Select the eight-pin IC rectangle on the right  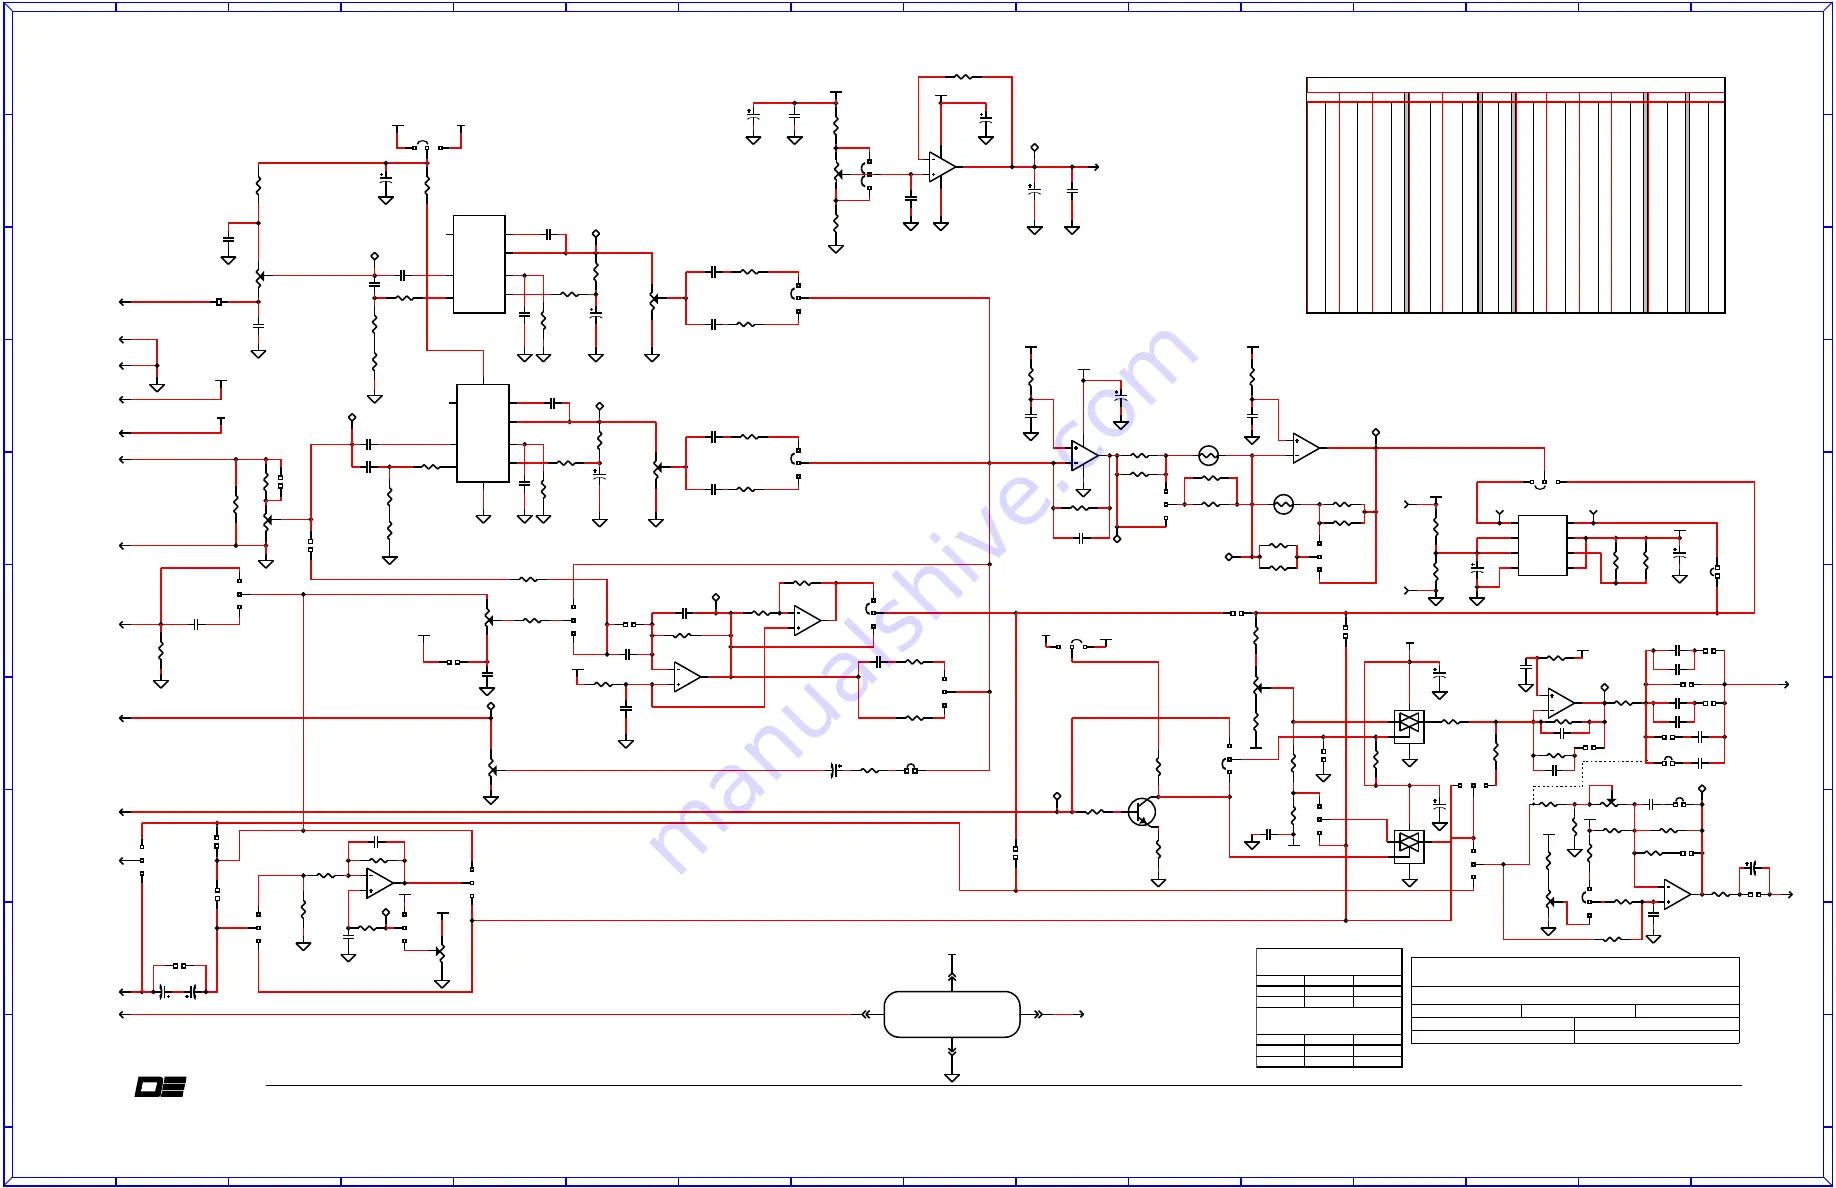tap(1542, 545)
